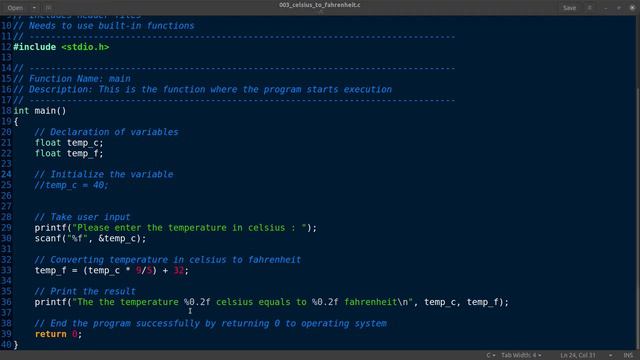Click the file title 003_celsius_to_fahrenheit.c

320,5
